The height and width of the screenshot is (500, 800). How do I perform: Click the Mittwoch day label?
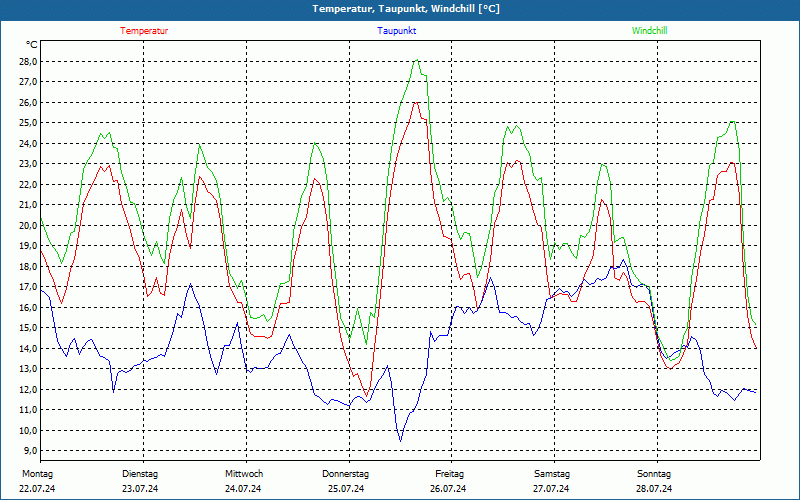click(x=244, y=473)
